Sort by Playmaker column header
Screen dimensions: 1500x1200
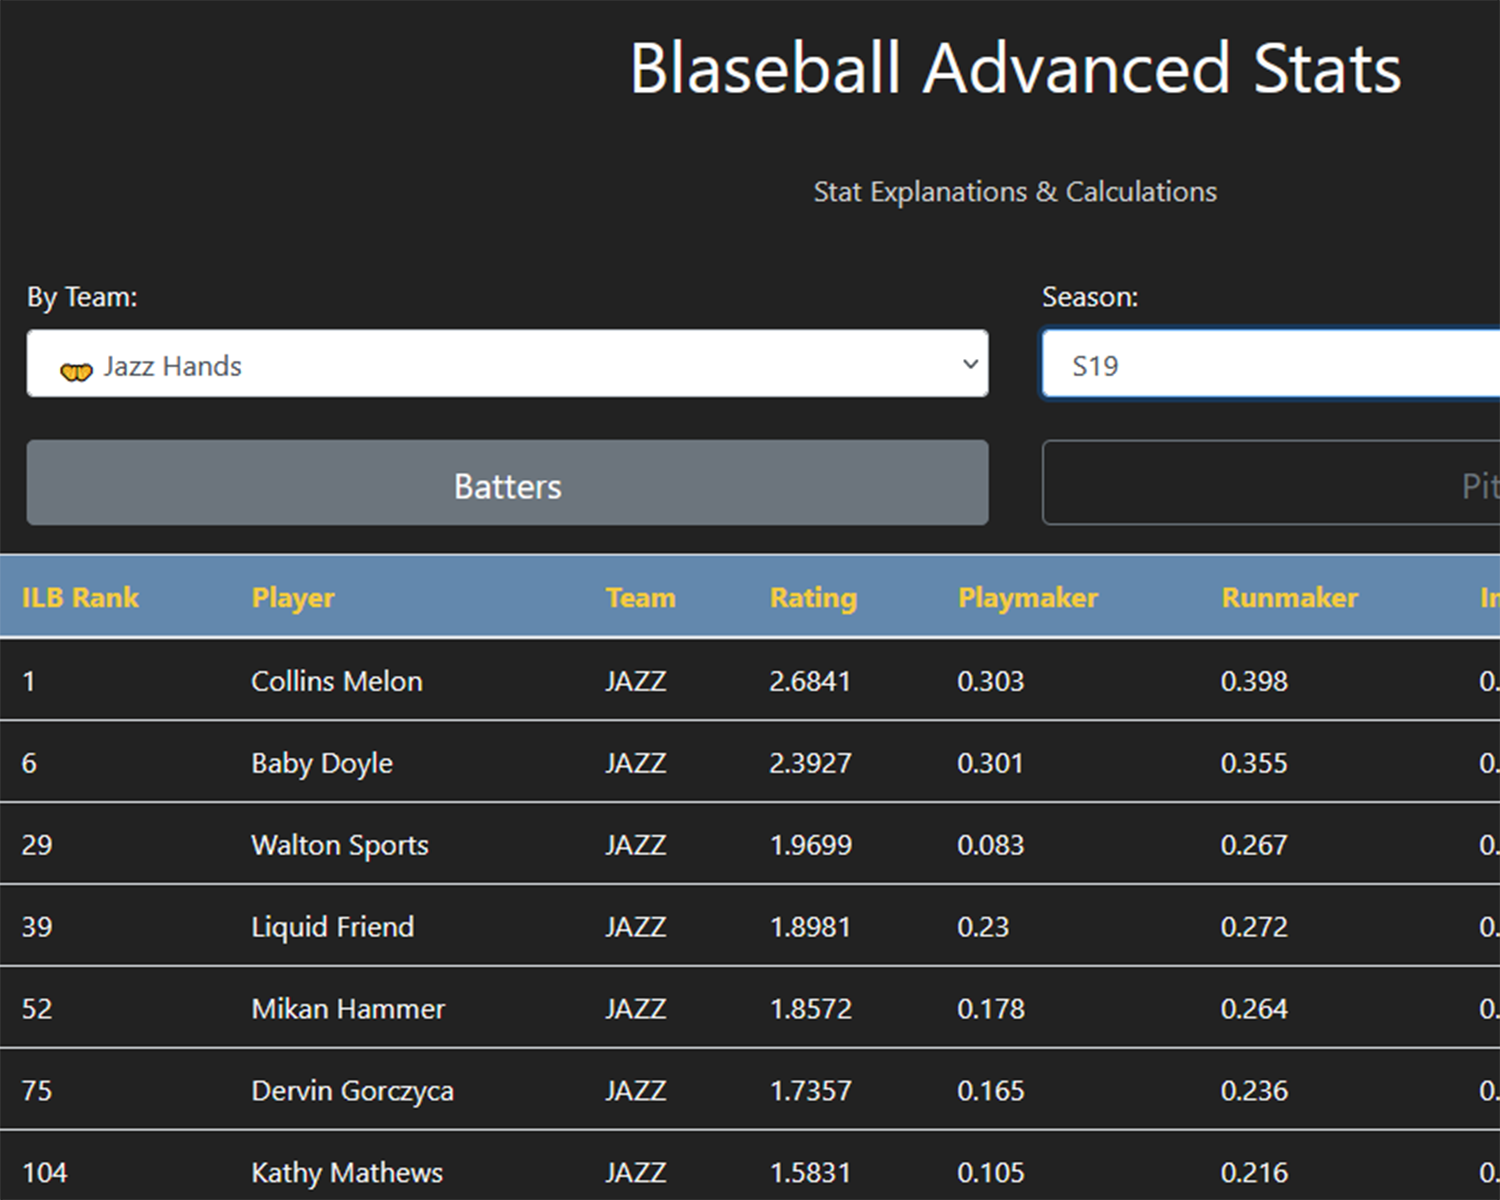(x=1027, y=598)
